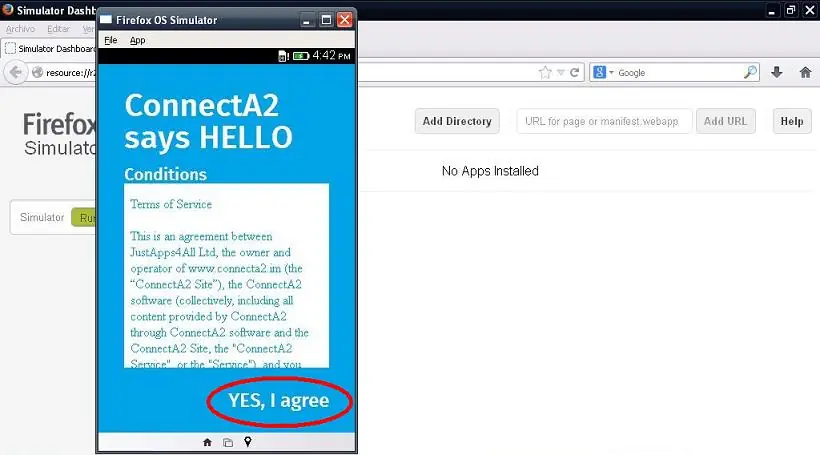Select the Simulator Dashboard tab
The image size is (820, 455).
click(x=50, y=49)
